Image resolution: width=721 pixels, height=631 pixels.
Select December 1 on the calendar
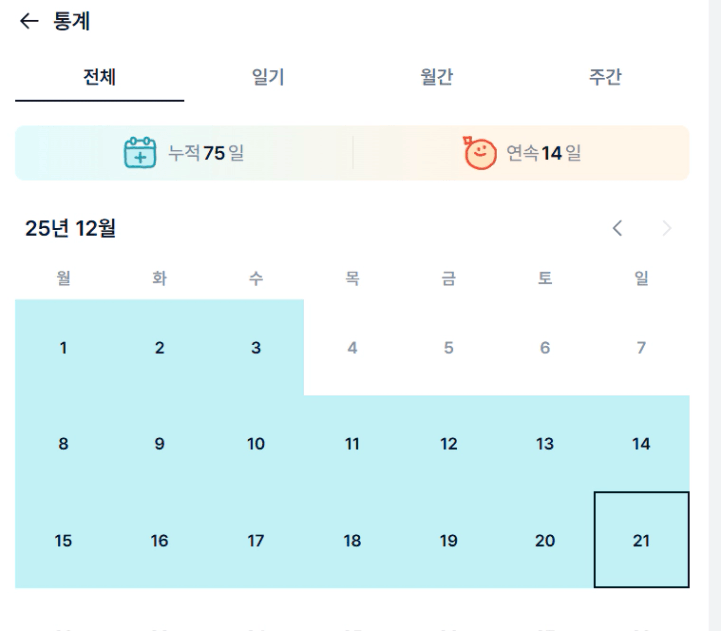tap(63, 348)
